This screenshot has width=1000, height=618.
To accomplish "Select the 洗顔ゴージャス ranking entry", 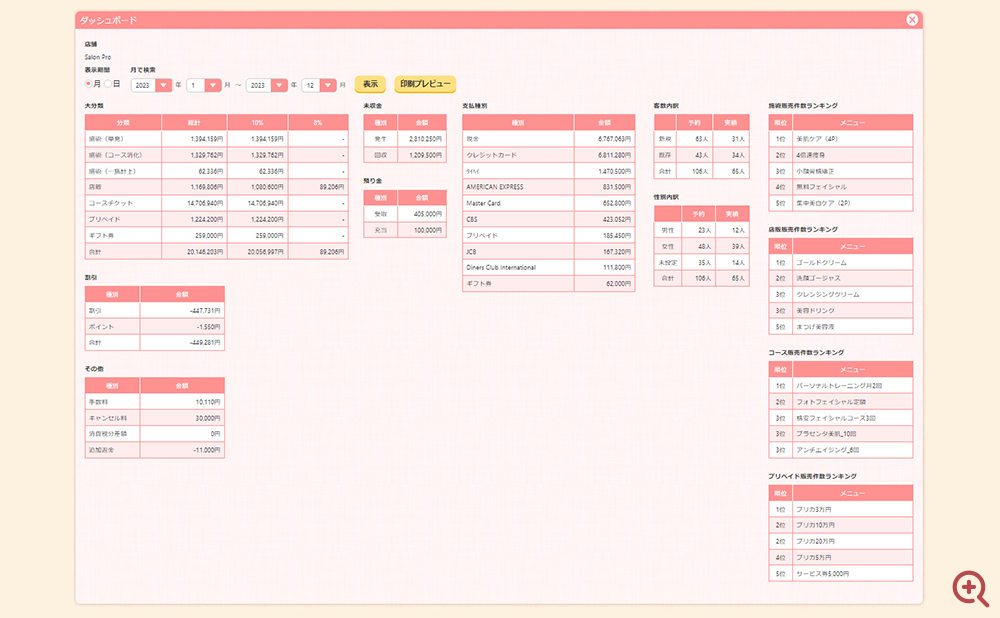I will (818, 278).
